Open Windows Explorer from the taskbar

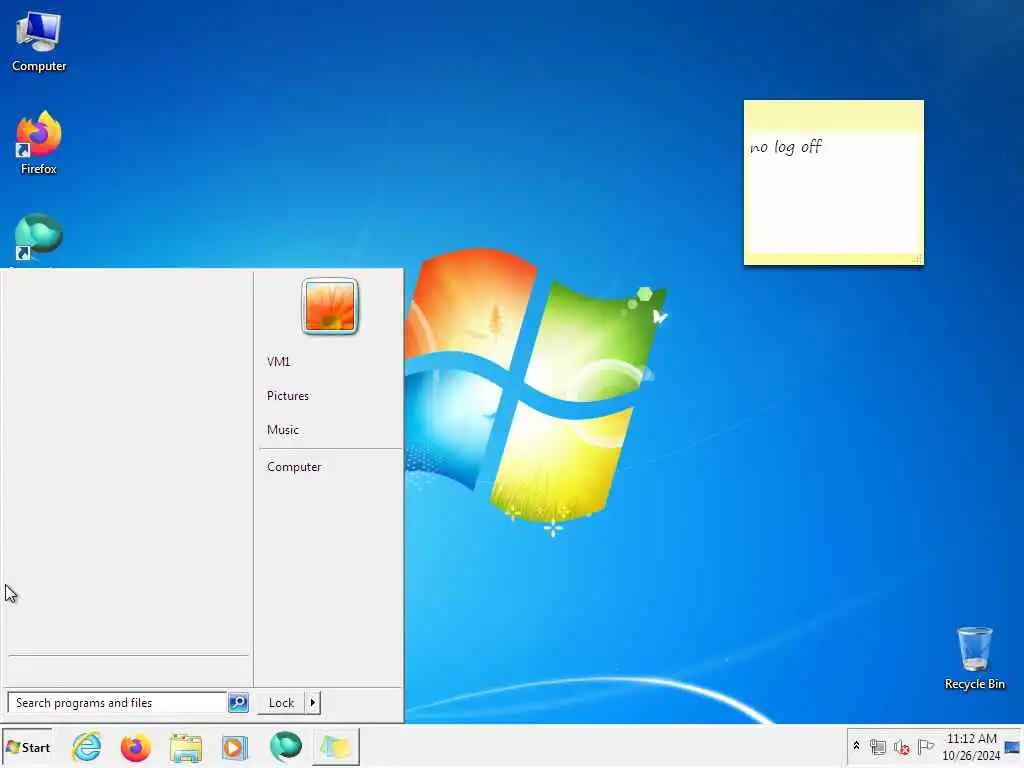185,747
